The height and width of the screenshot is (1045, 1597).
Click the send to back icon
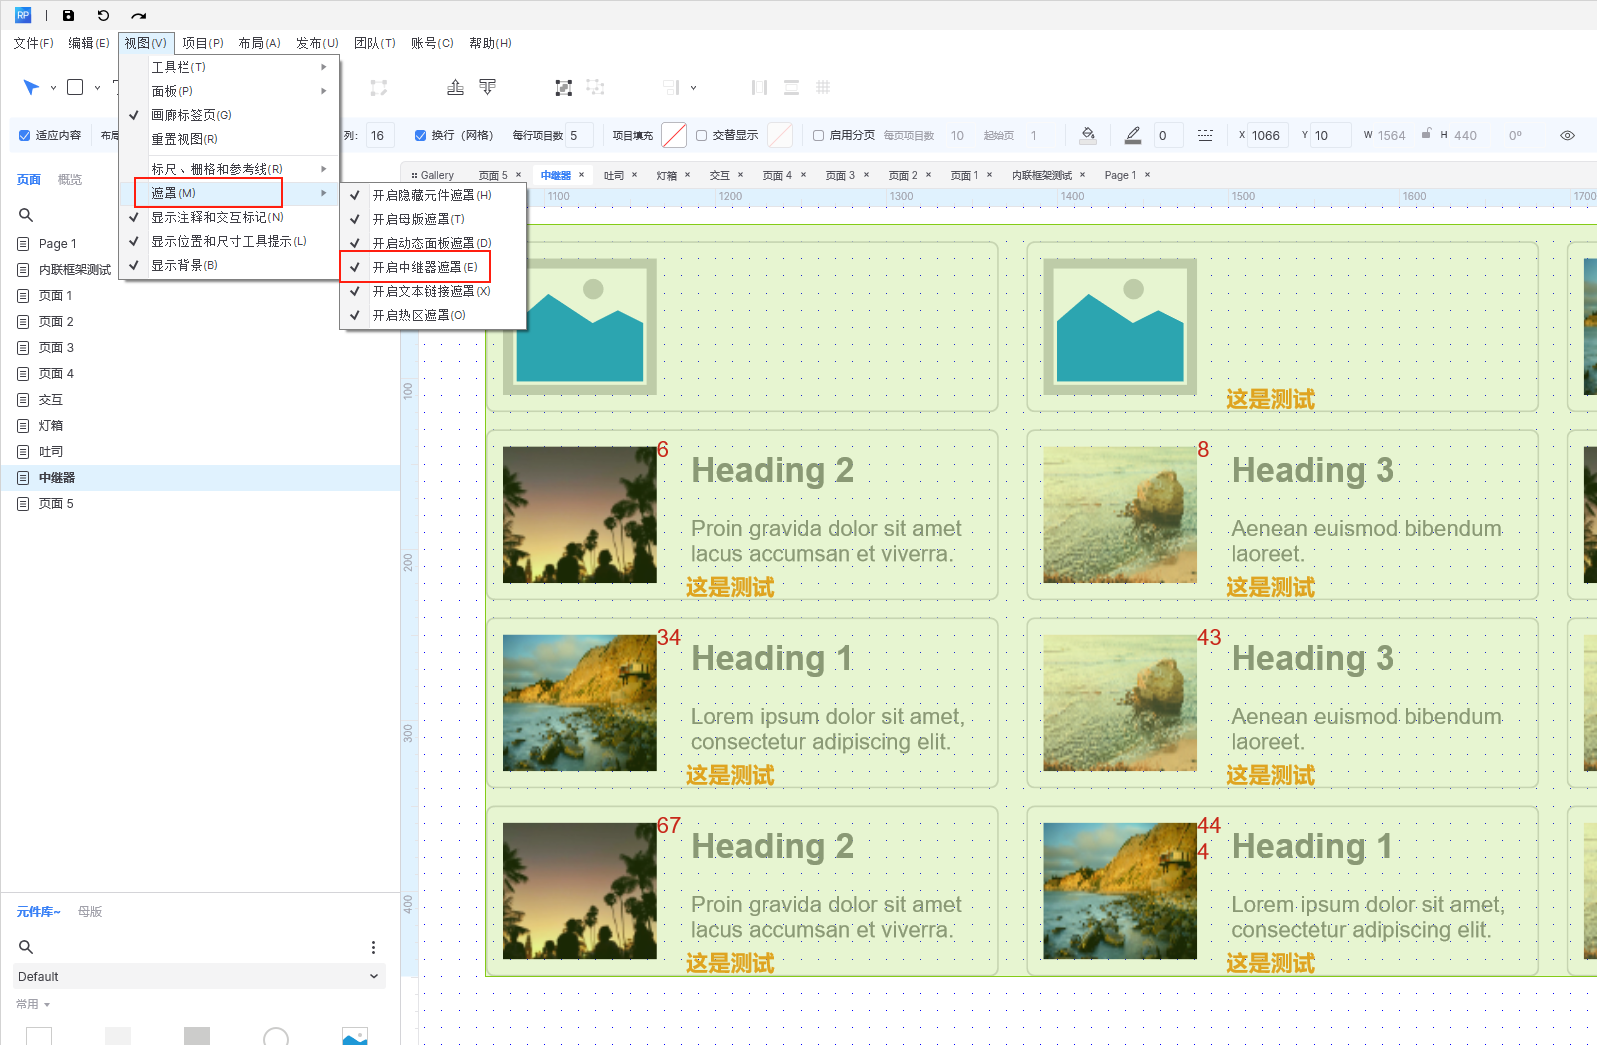click(487, 87)
